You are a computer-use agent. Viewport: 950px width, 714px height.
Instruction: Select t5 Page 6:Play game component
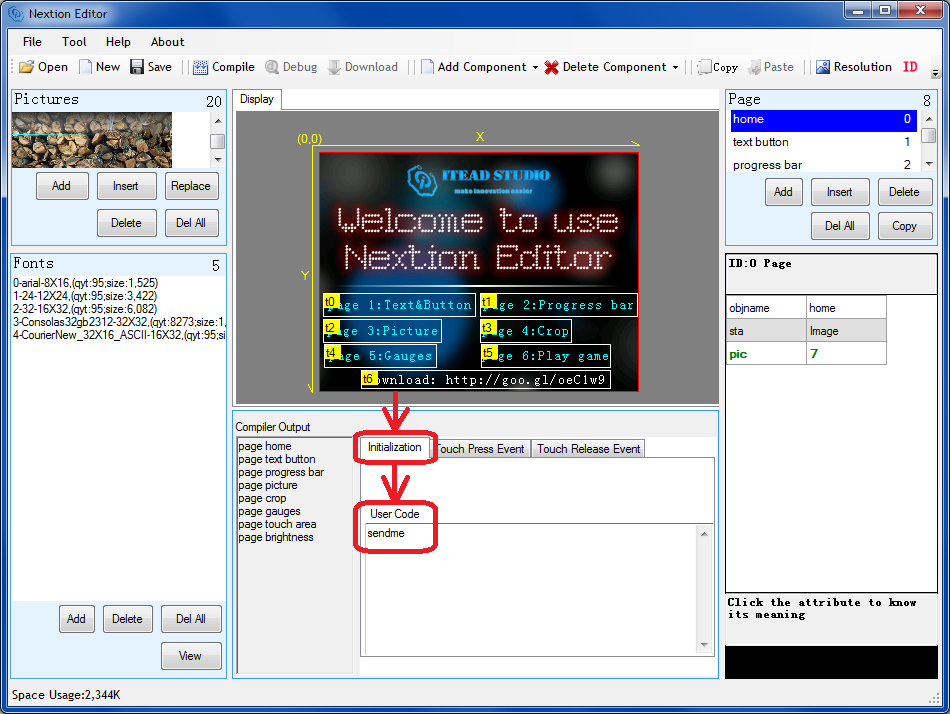pos(546,356)
